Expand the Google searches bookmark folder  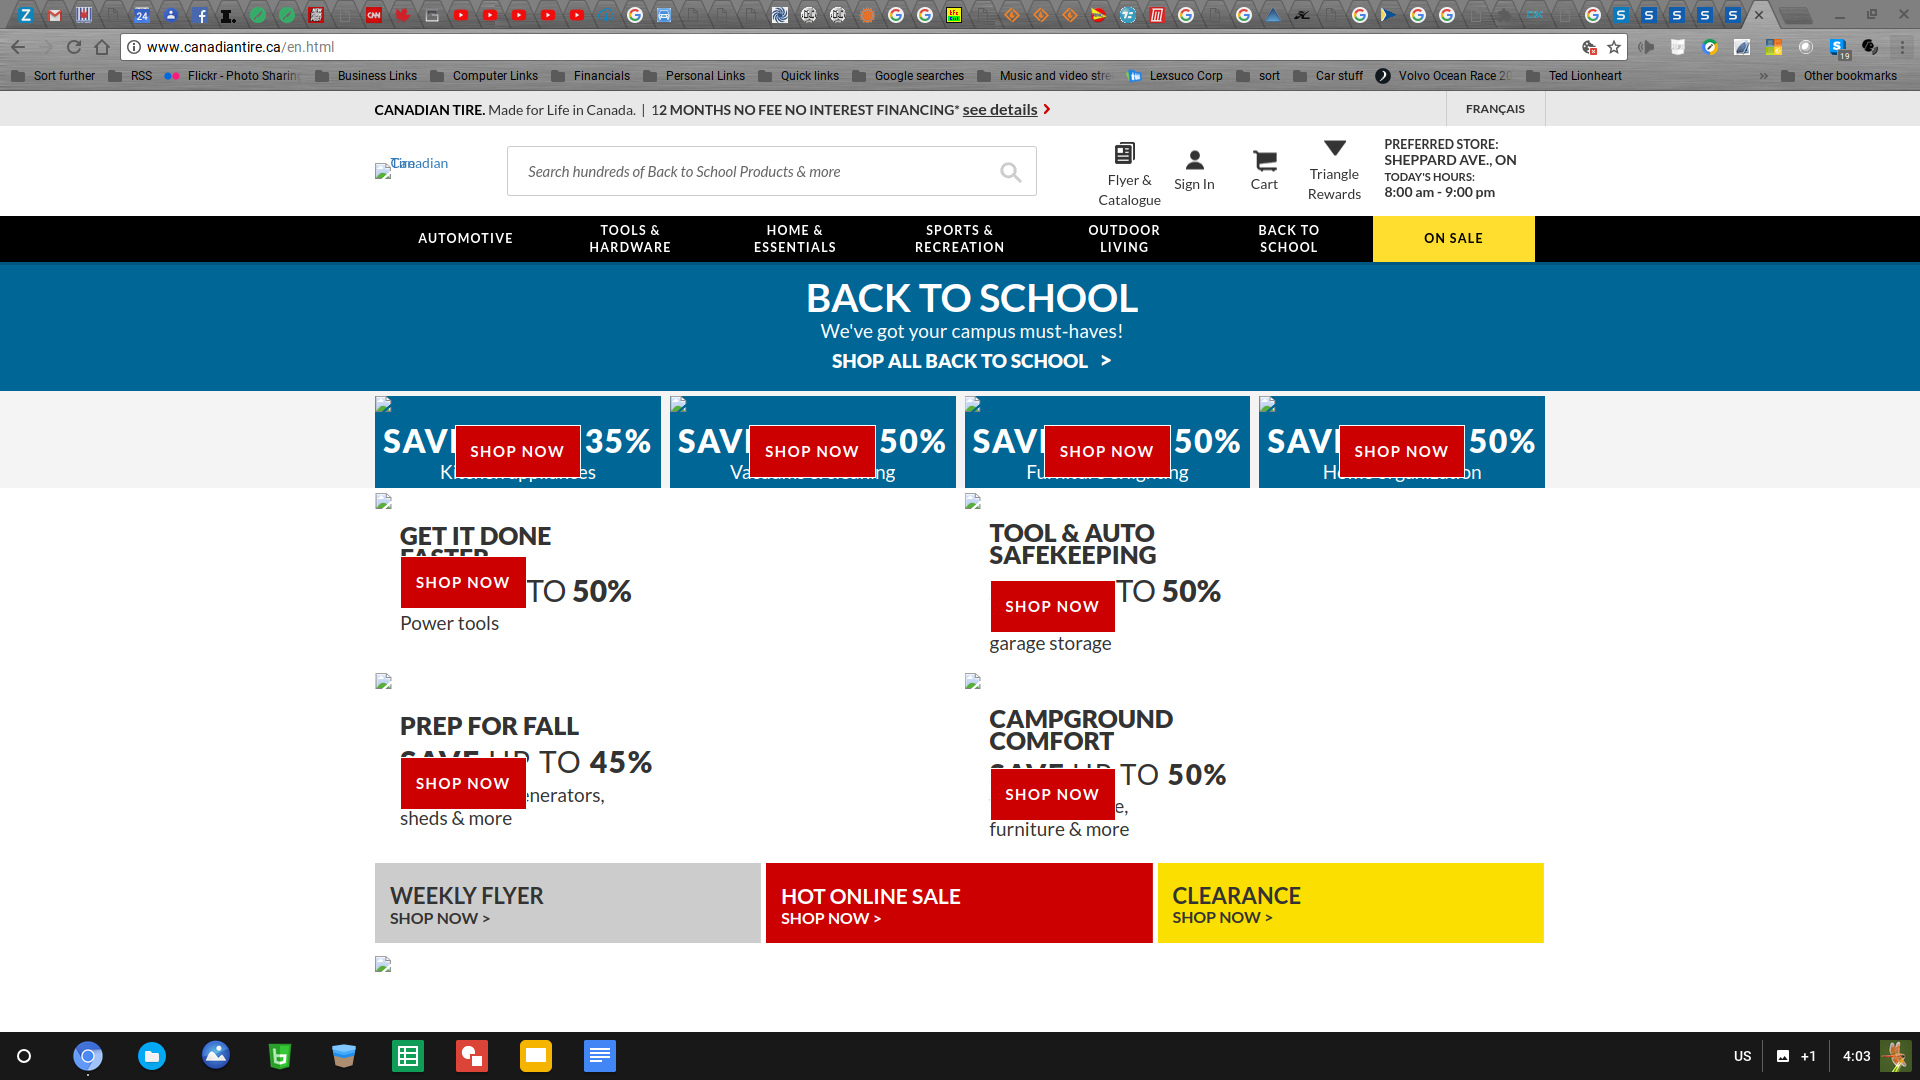pos(908,76)
